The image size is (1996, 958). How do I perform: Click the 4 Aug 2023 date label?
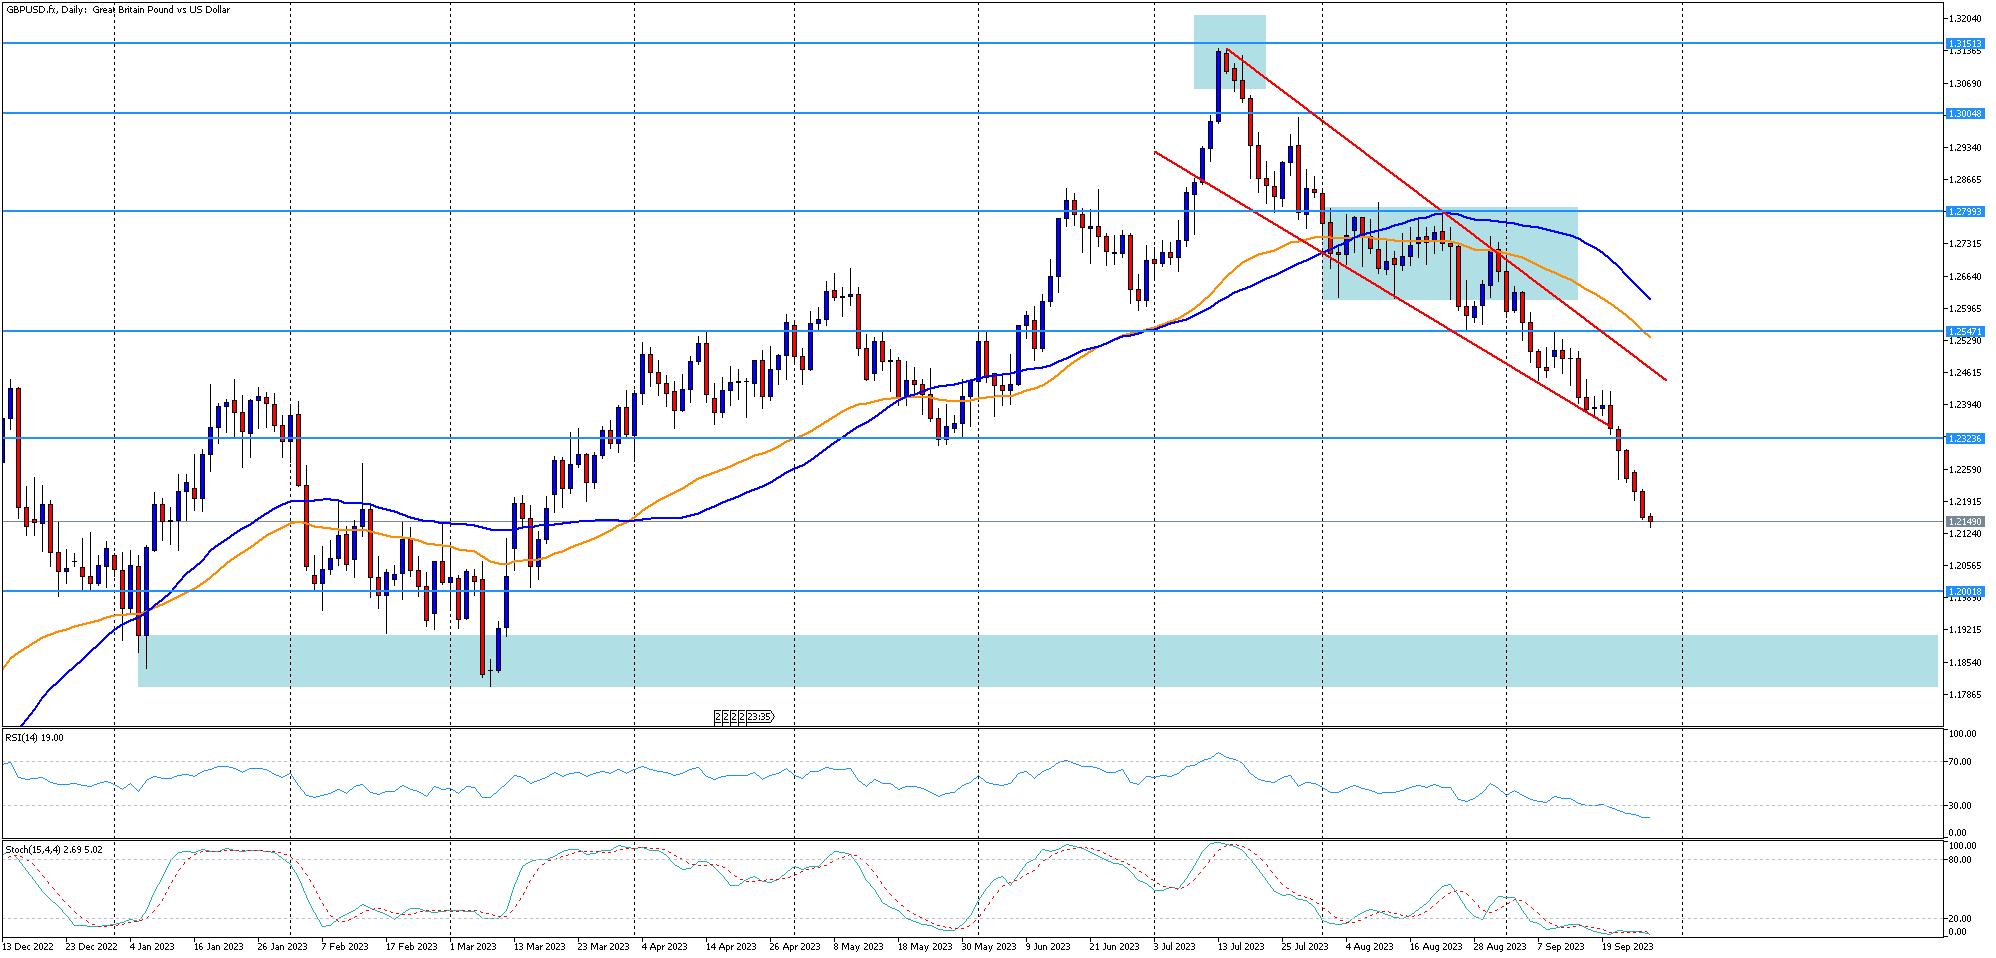[1369, 947]
